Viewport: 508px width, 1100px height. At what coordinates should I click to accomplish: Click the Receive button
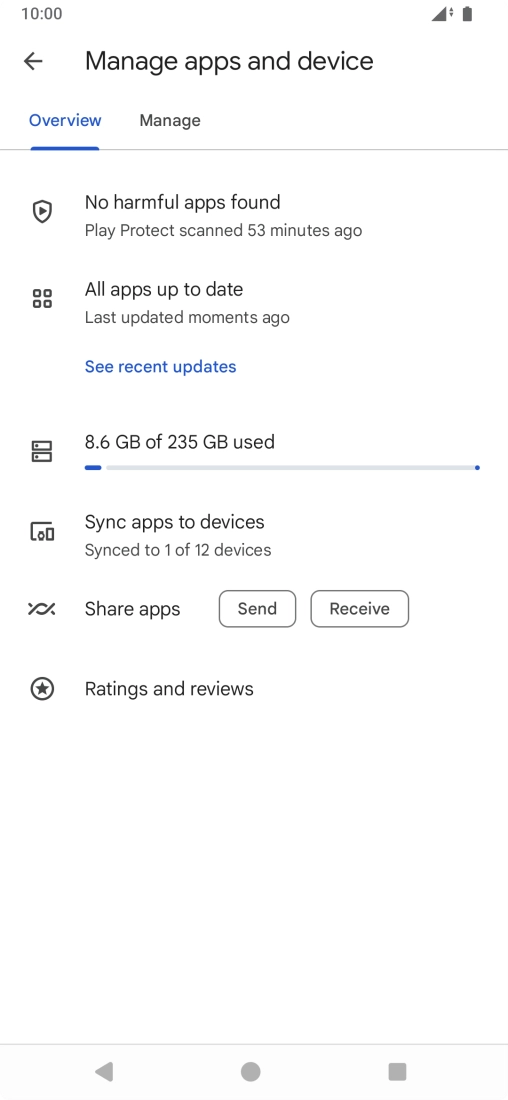[x=360, y=609]
